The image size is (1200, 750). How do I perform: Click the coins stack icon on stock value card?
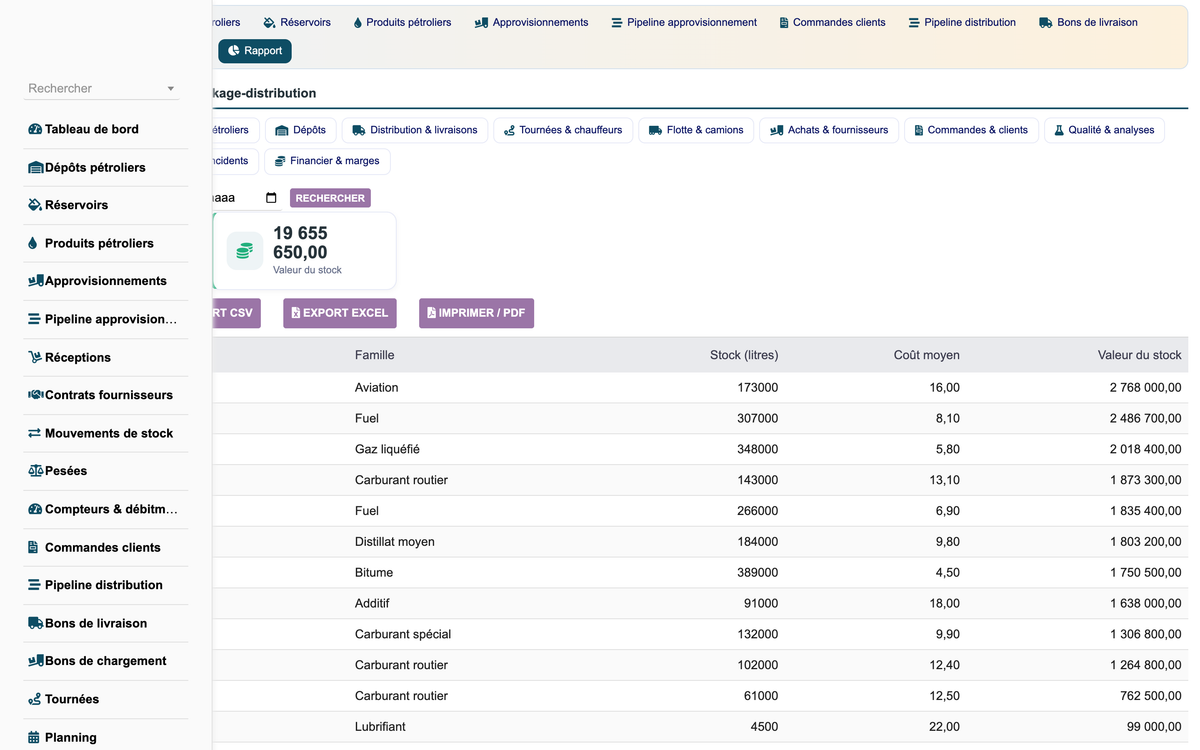(245, 251)
